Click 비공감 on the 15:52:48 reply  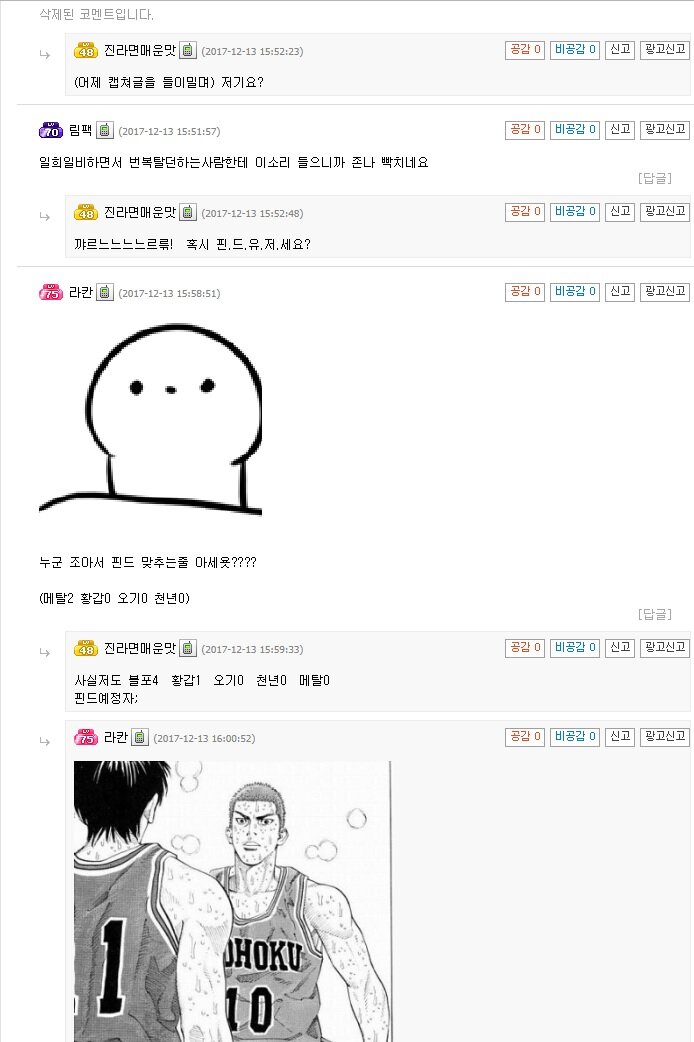click(575, 212)
